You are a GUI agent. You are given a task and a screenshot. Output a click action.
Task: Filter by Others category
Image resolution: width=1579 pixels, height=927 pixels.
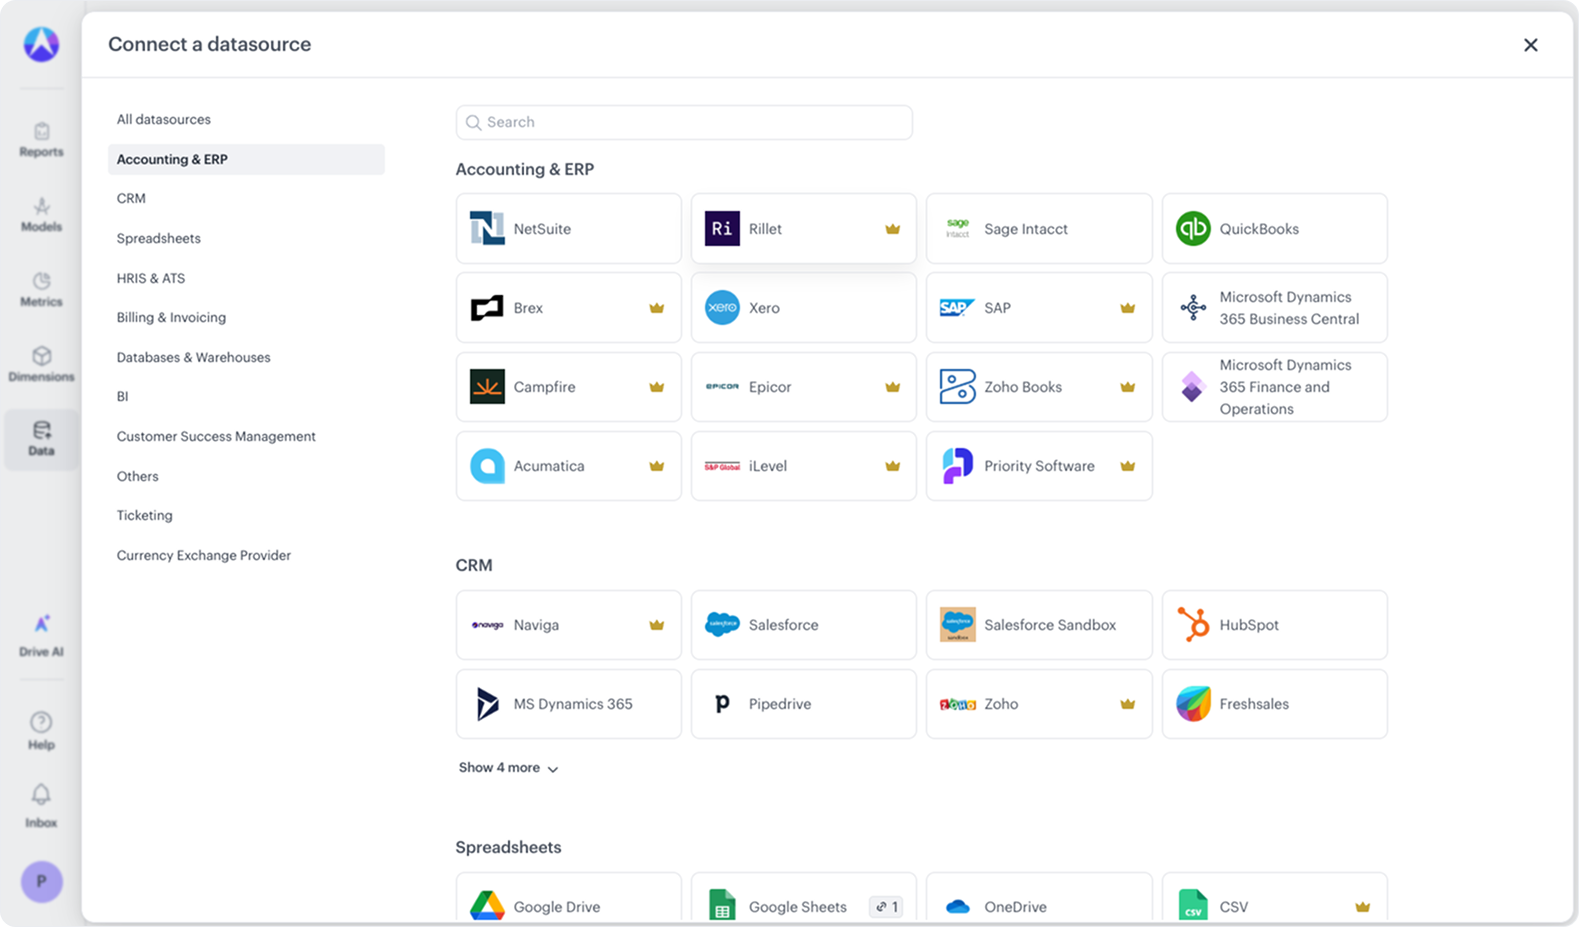[x=246, y=476]
